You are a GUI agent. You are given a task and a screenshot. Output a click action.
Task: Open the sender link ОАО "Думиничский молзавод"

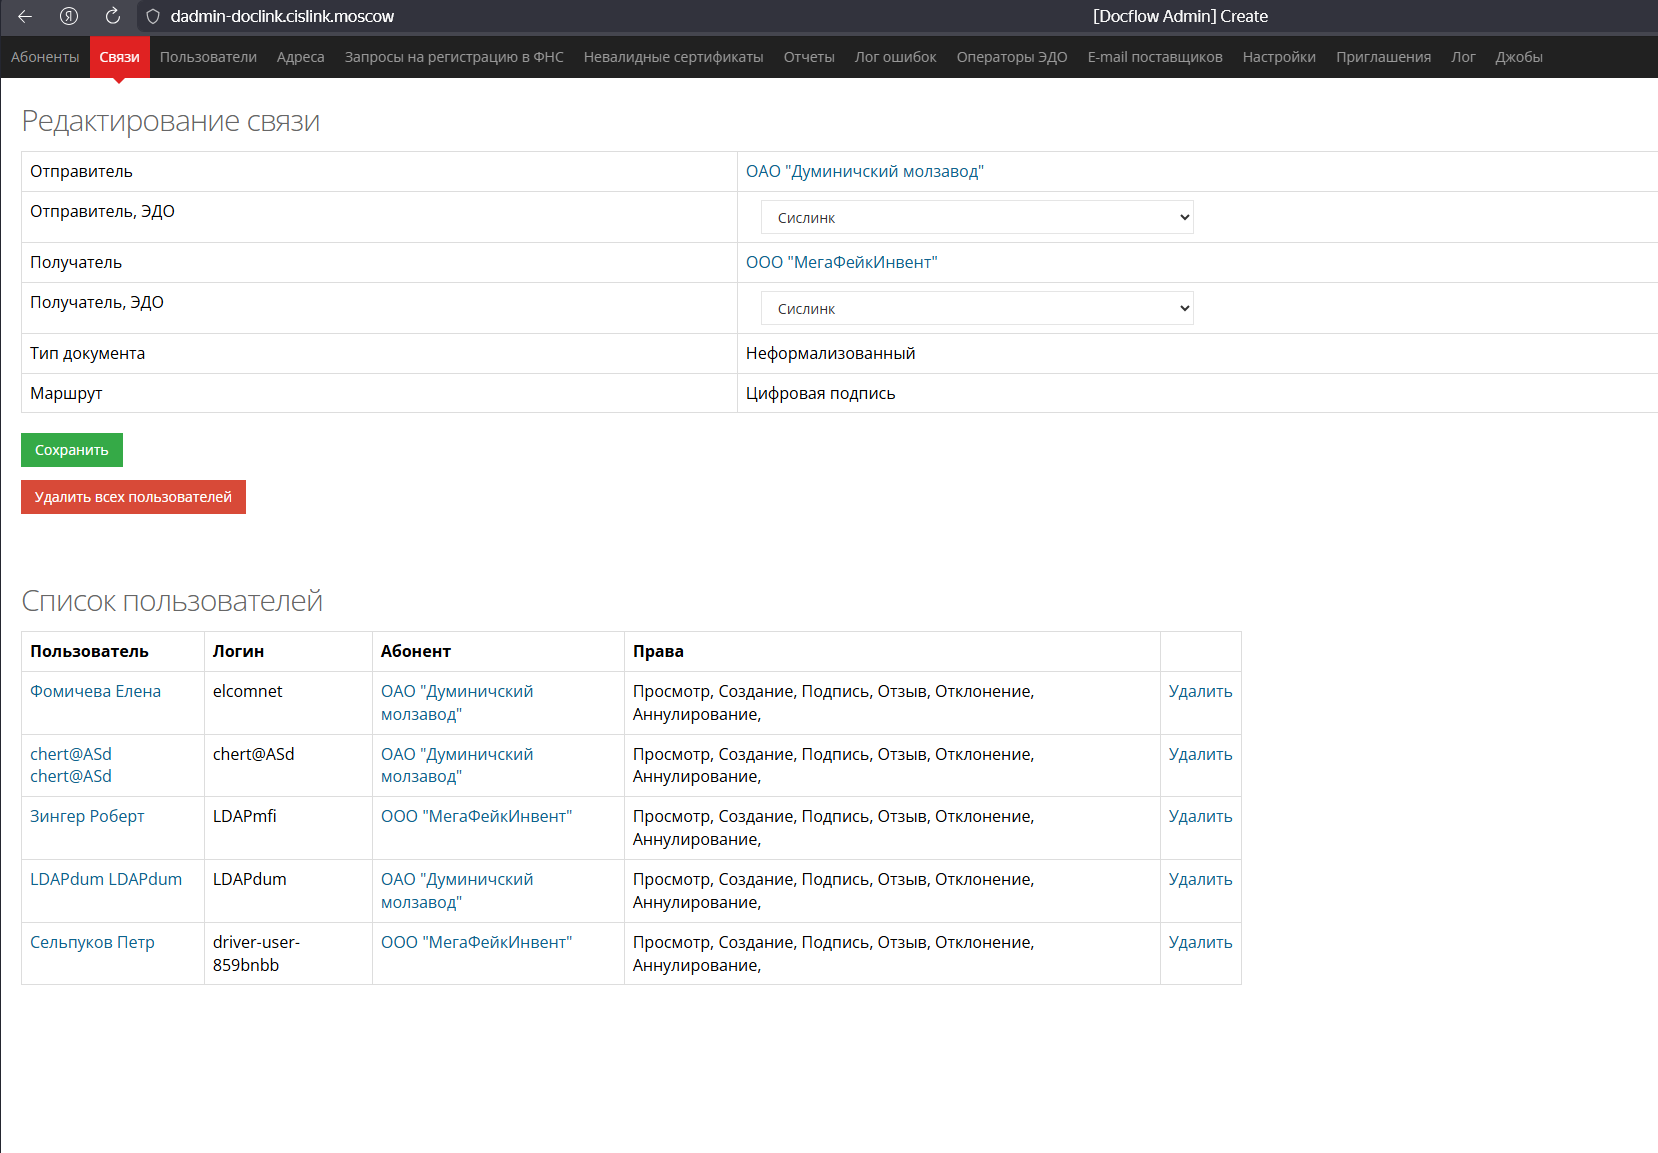864,172
